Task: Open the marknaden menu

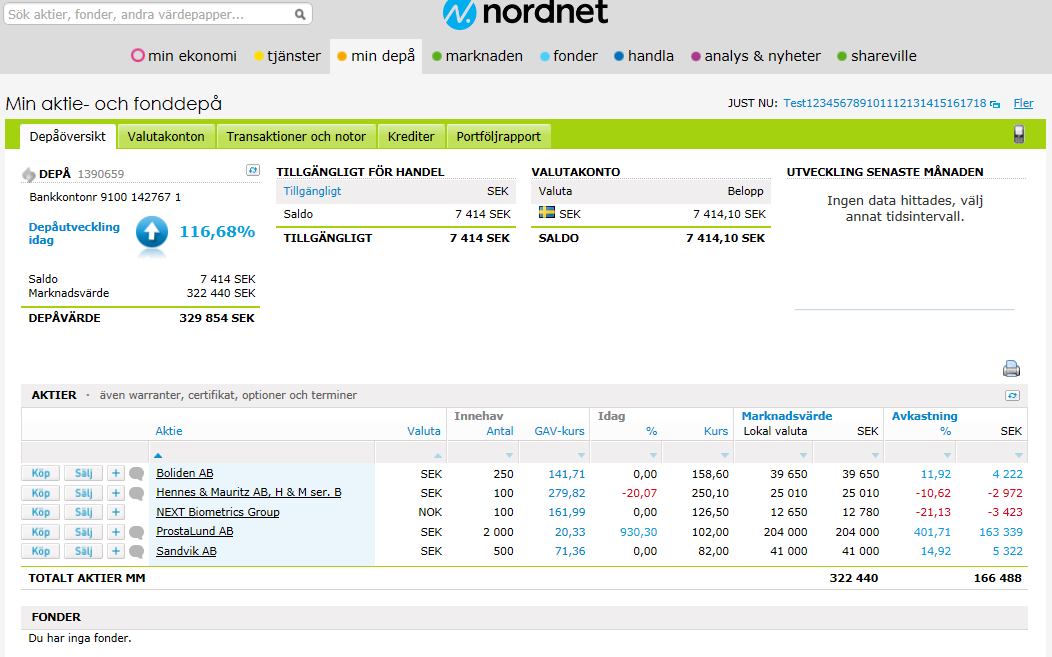Action: click(x=477, y=56)
